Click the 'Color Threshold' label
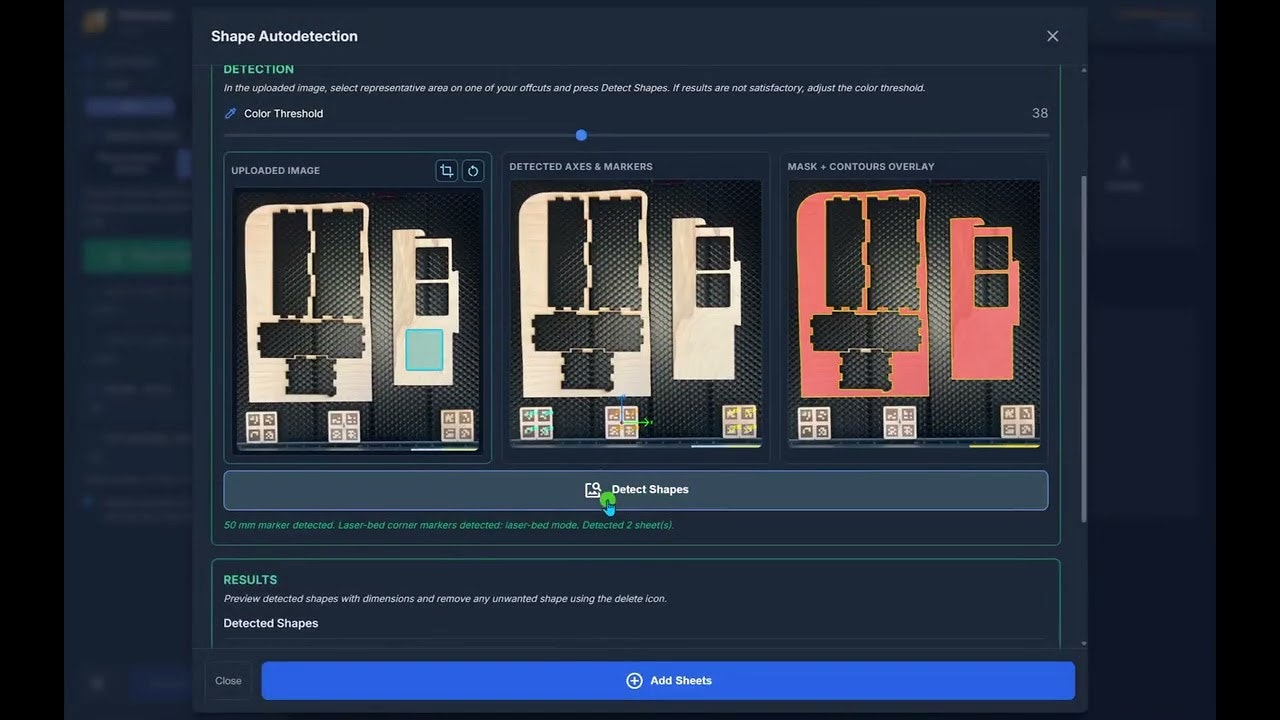1280x720 pixels. (284, 114)
